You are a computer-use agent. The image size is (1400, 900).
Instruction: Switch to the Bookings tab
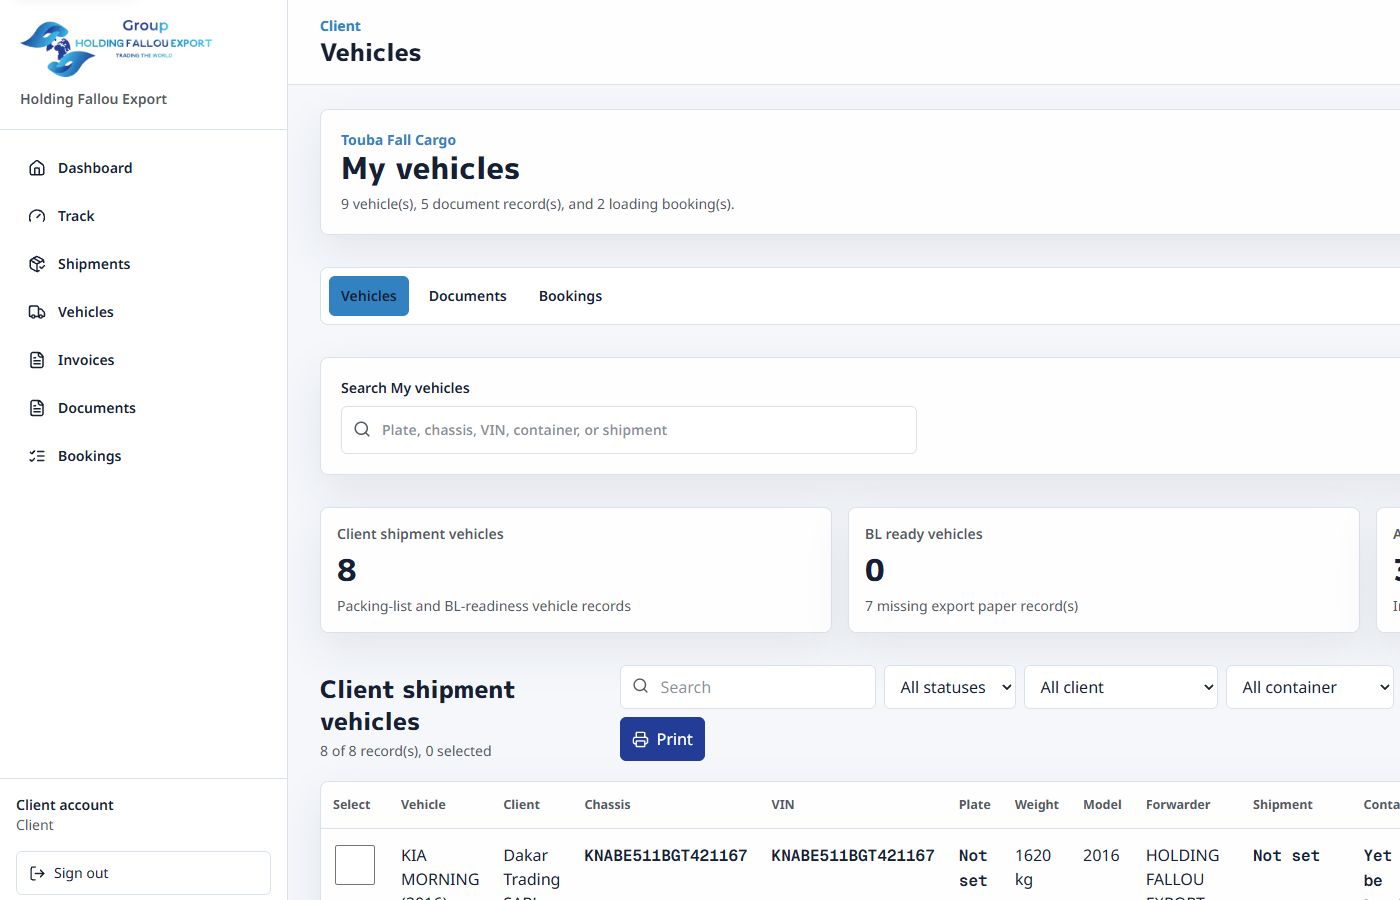pos(570,296)
